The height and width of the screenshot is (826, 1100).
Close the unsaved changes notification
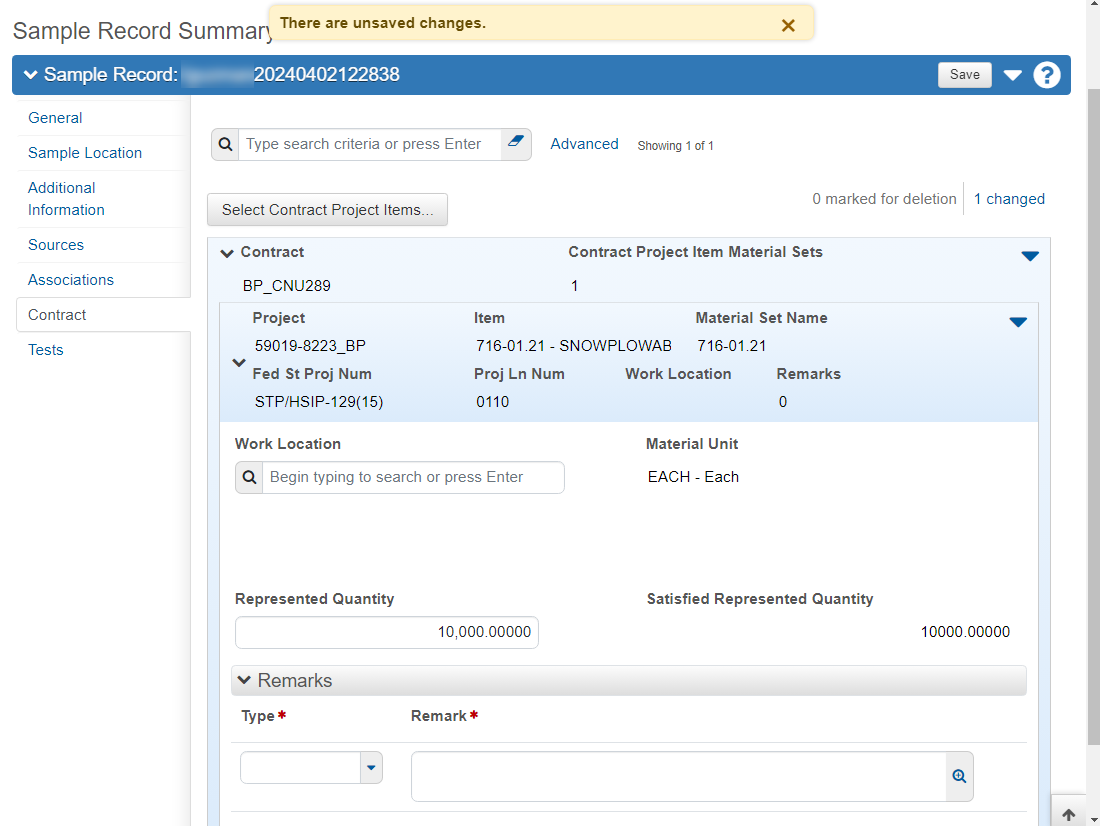788,25
